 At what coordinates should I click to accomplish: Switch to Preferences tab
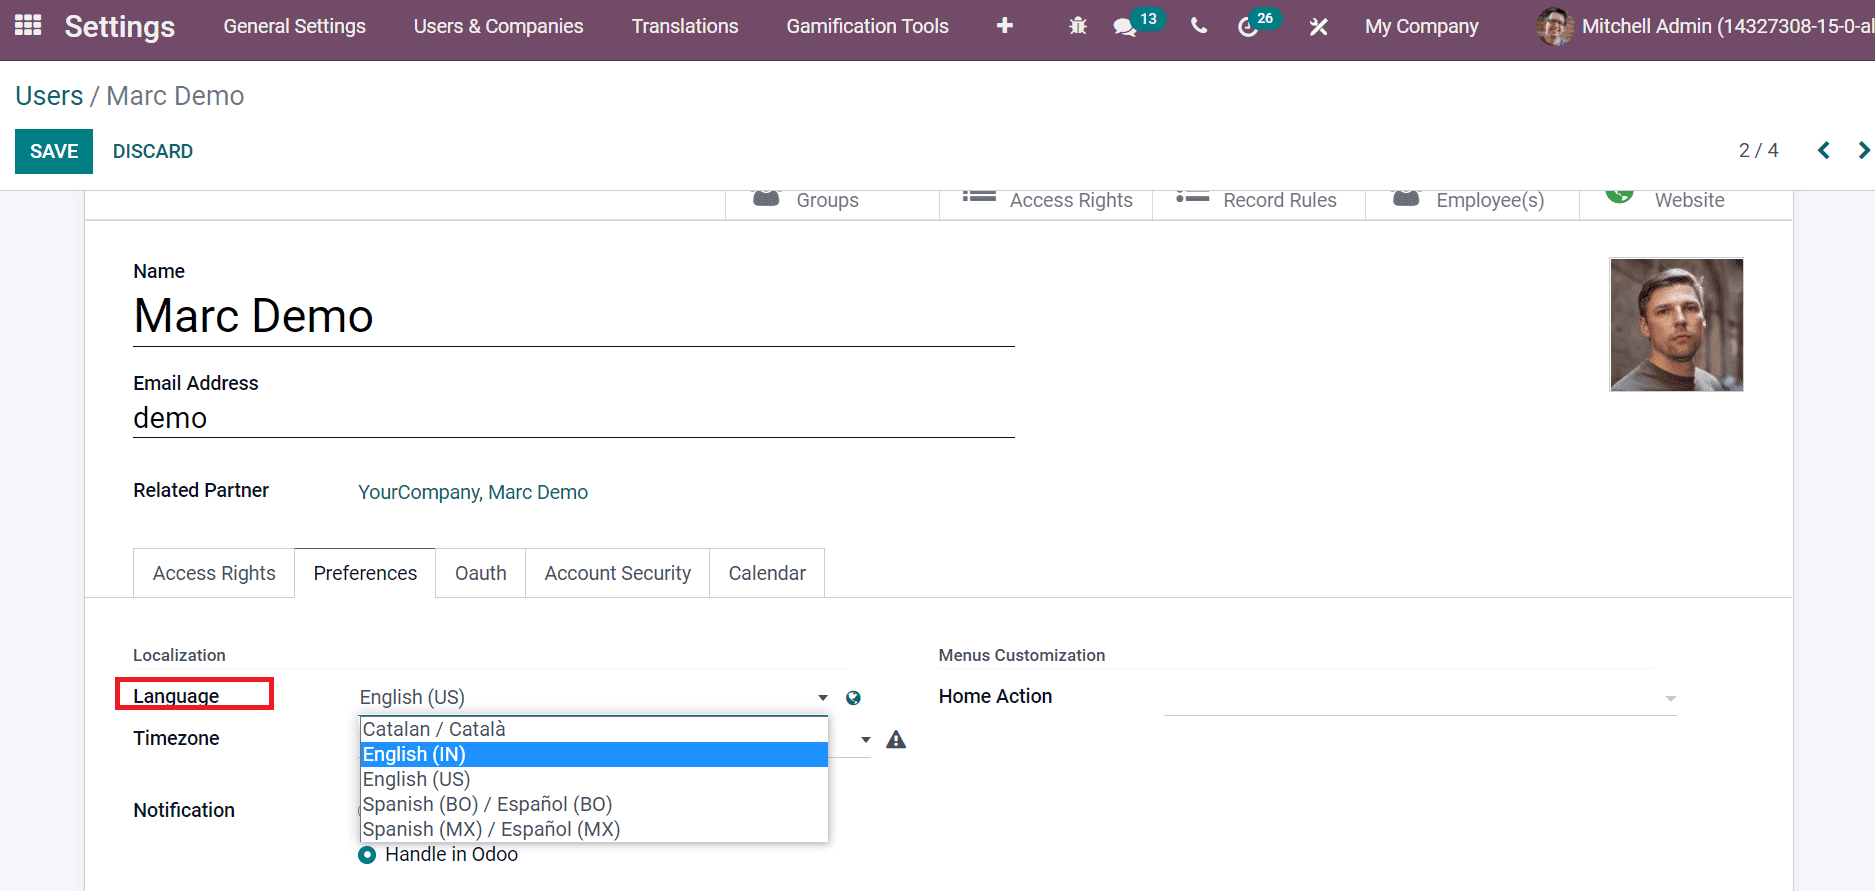point(365,573)
